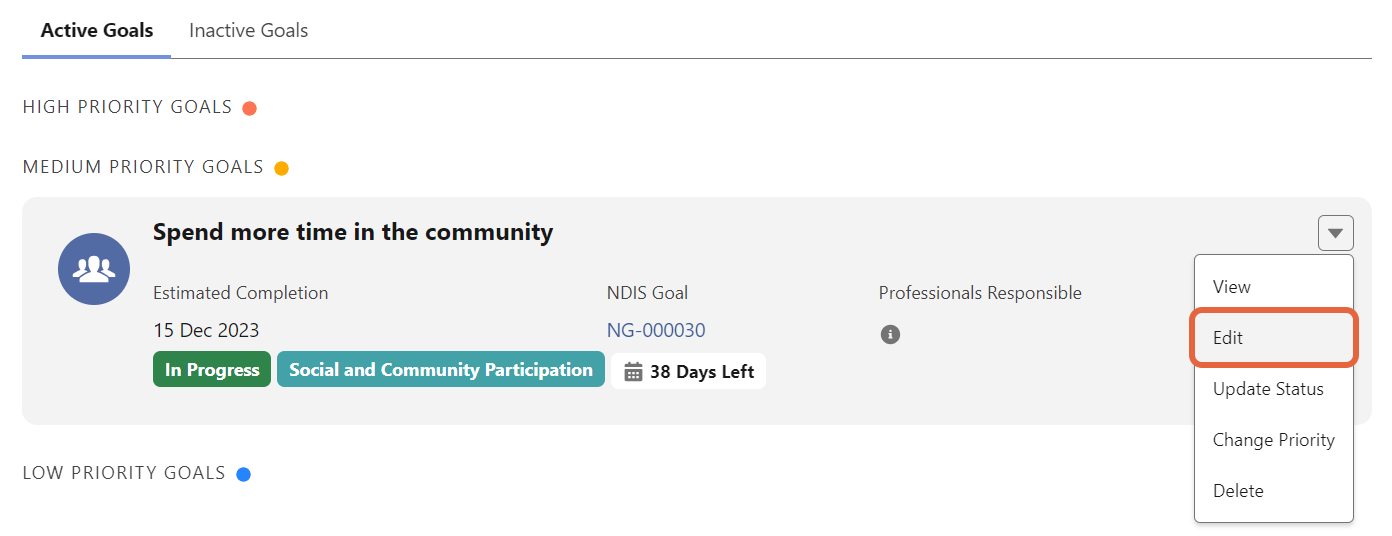
Task: Click the Social and Community Participation tag
Action: coord(441,370)
